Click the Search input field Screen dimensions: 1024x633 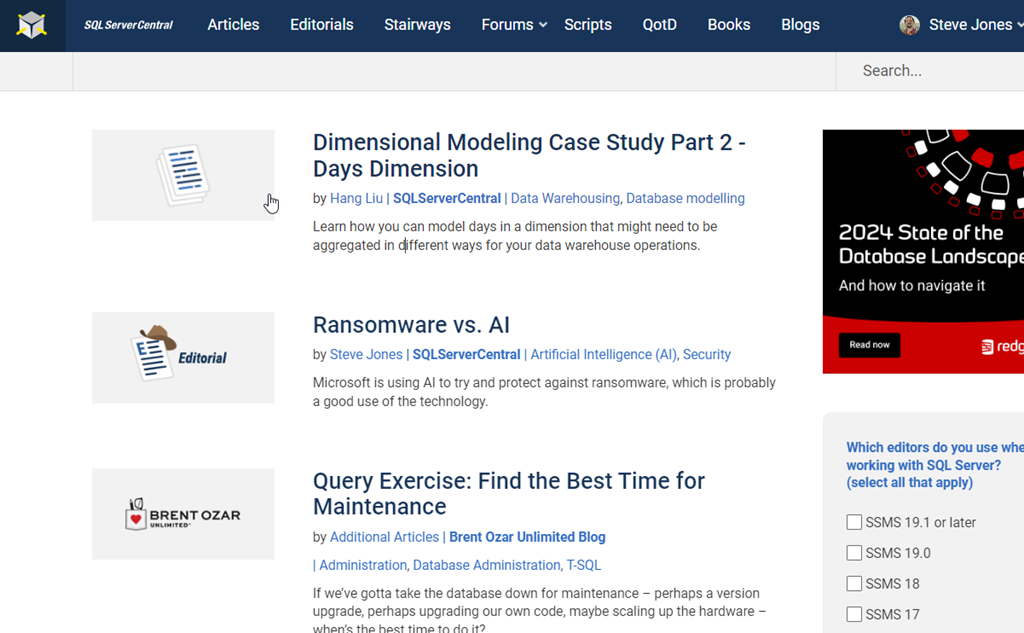930,71
